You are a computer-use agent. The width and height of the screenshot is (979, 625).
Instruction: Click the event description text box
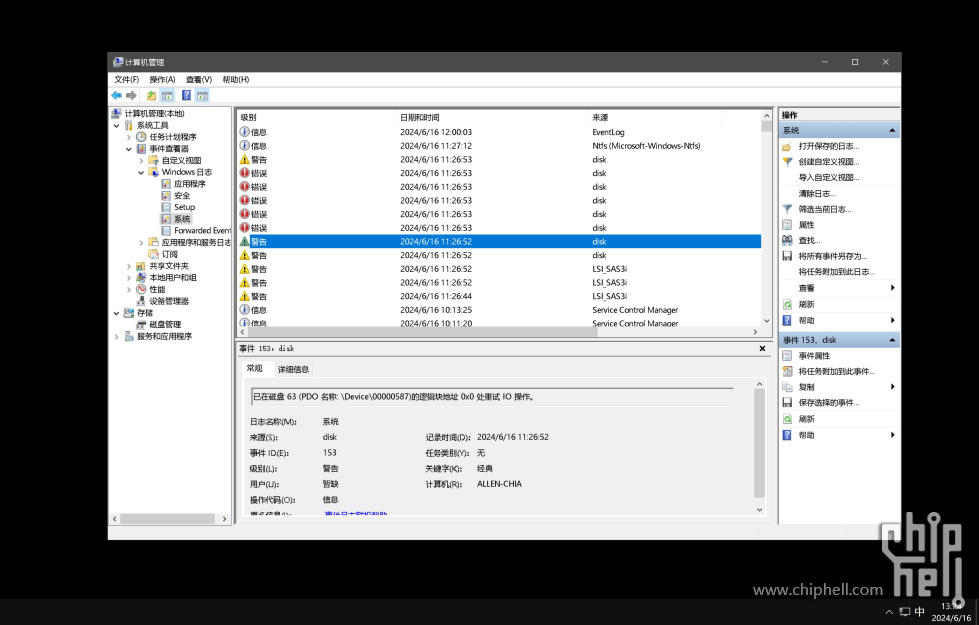(x=492, y=396)
